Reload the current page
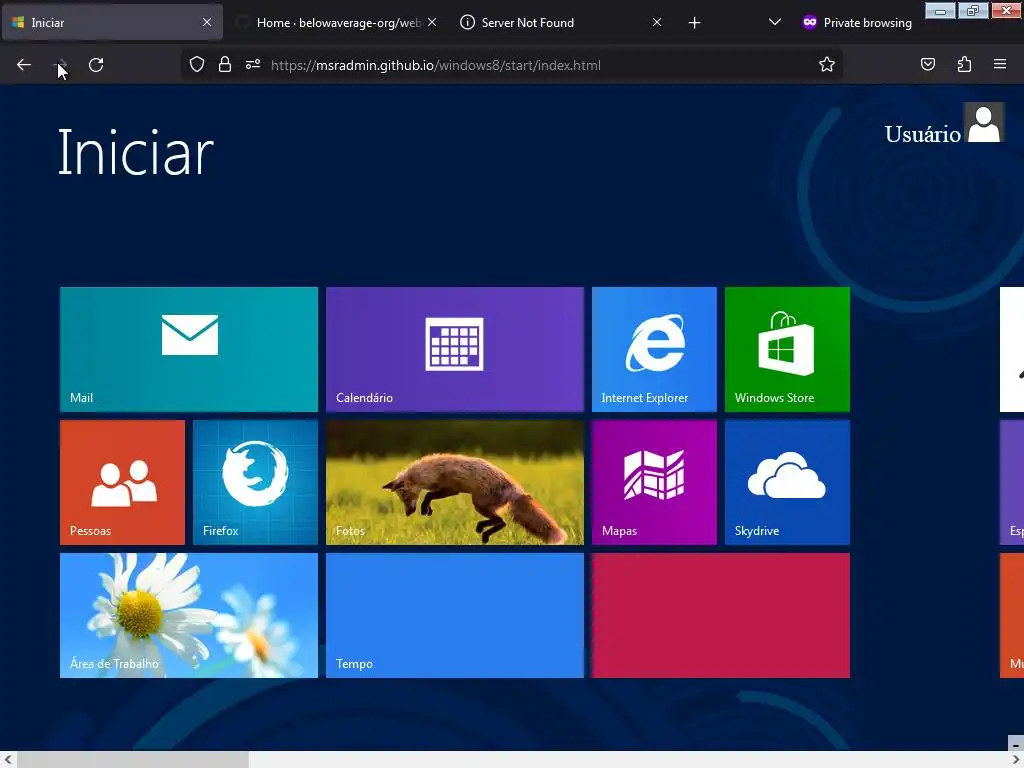 coord(96,65)
